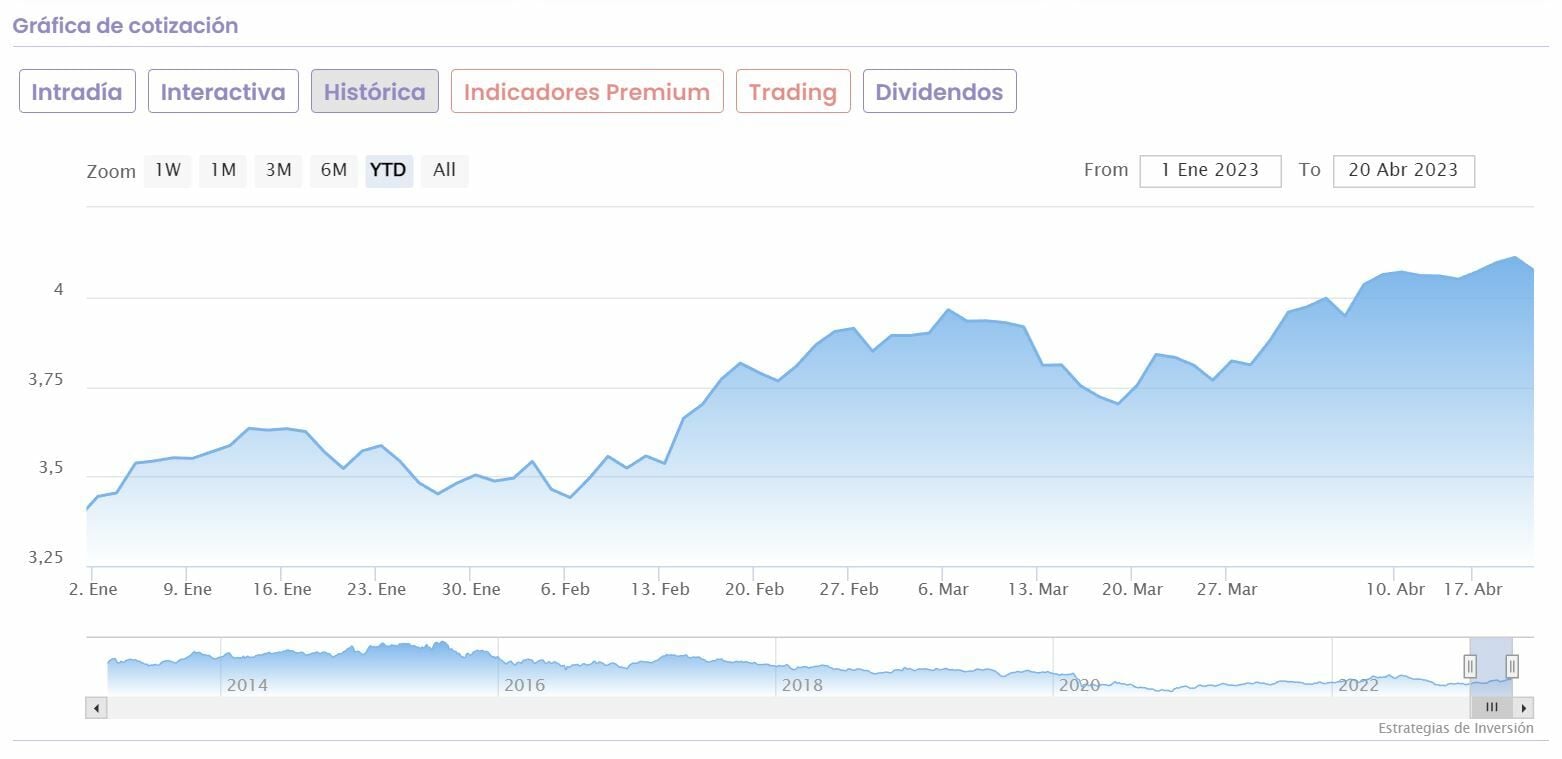This screenshot has width=1562, height=759.
Task: Show the Dividendos tab
Action: pos(939,92)
